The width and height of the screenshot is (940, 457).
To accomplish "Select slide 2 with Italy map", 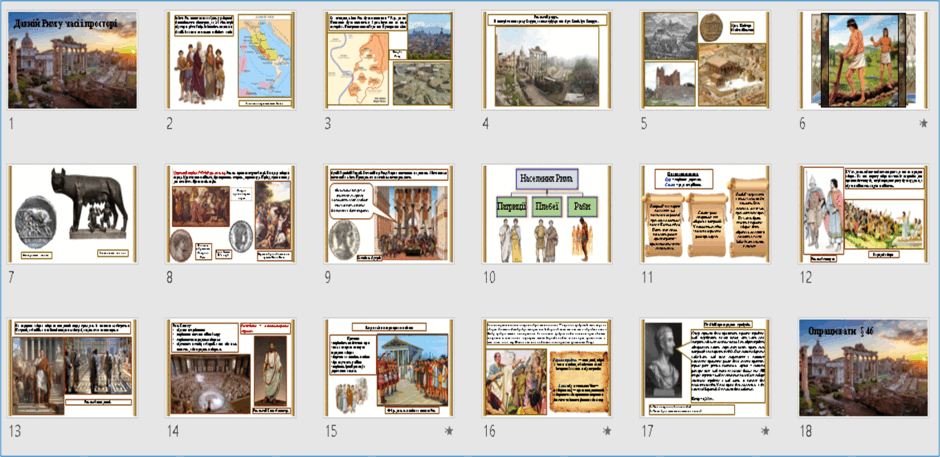I will [x=231, y=60].
